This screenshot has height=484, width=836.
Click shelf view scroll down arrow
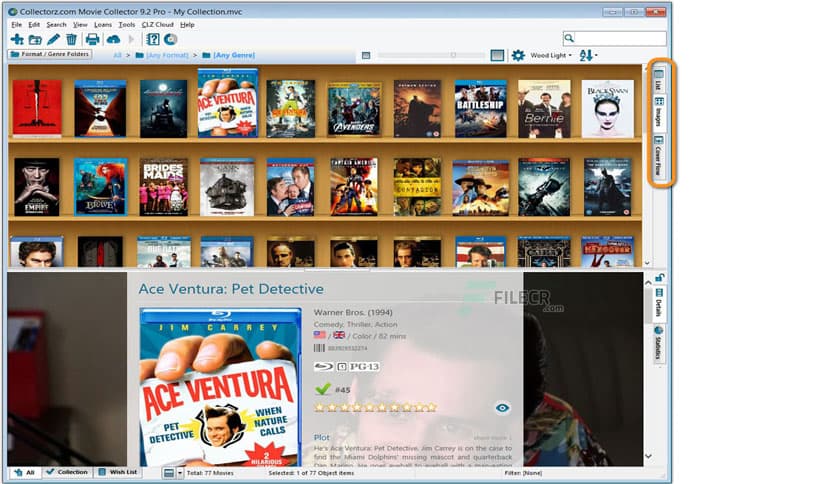coord(647,263)
